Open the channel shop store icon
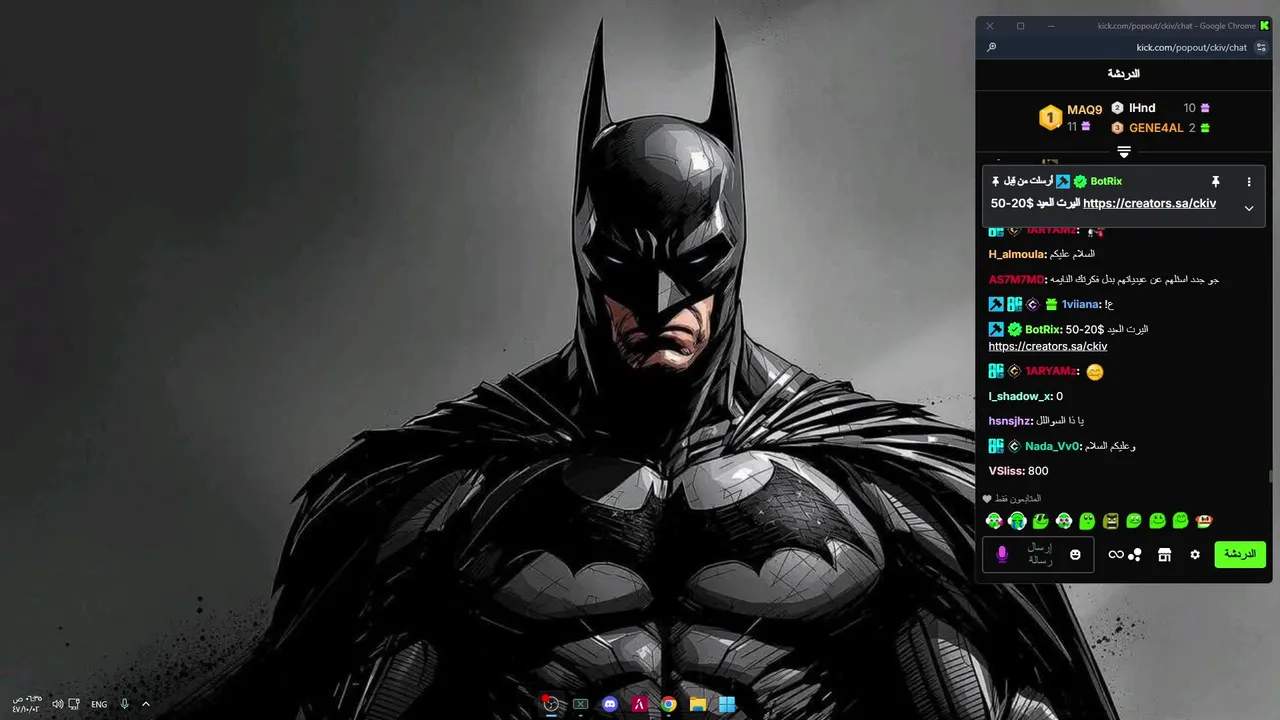 (x=1164, y=554)
